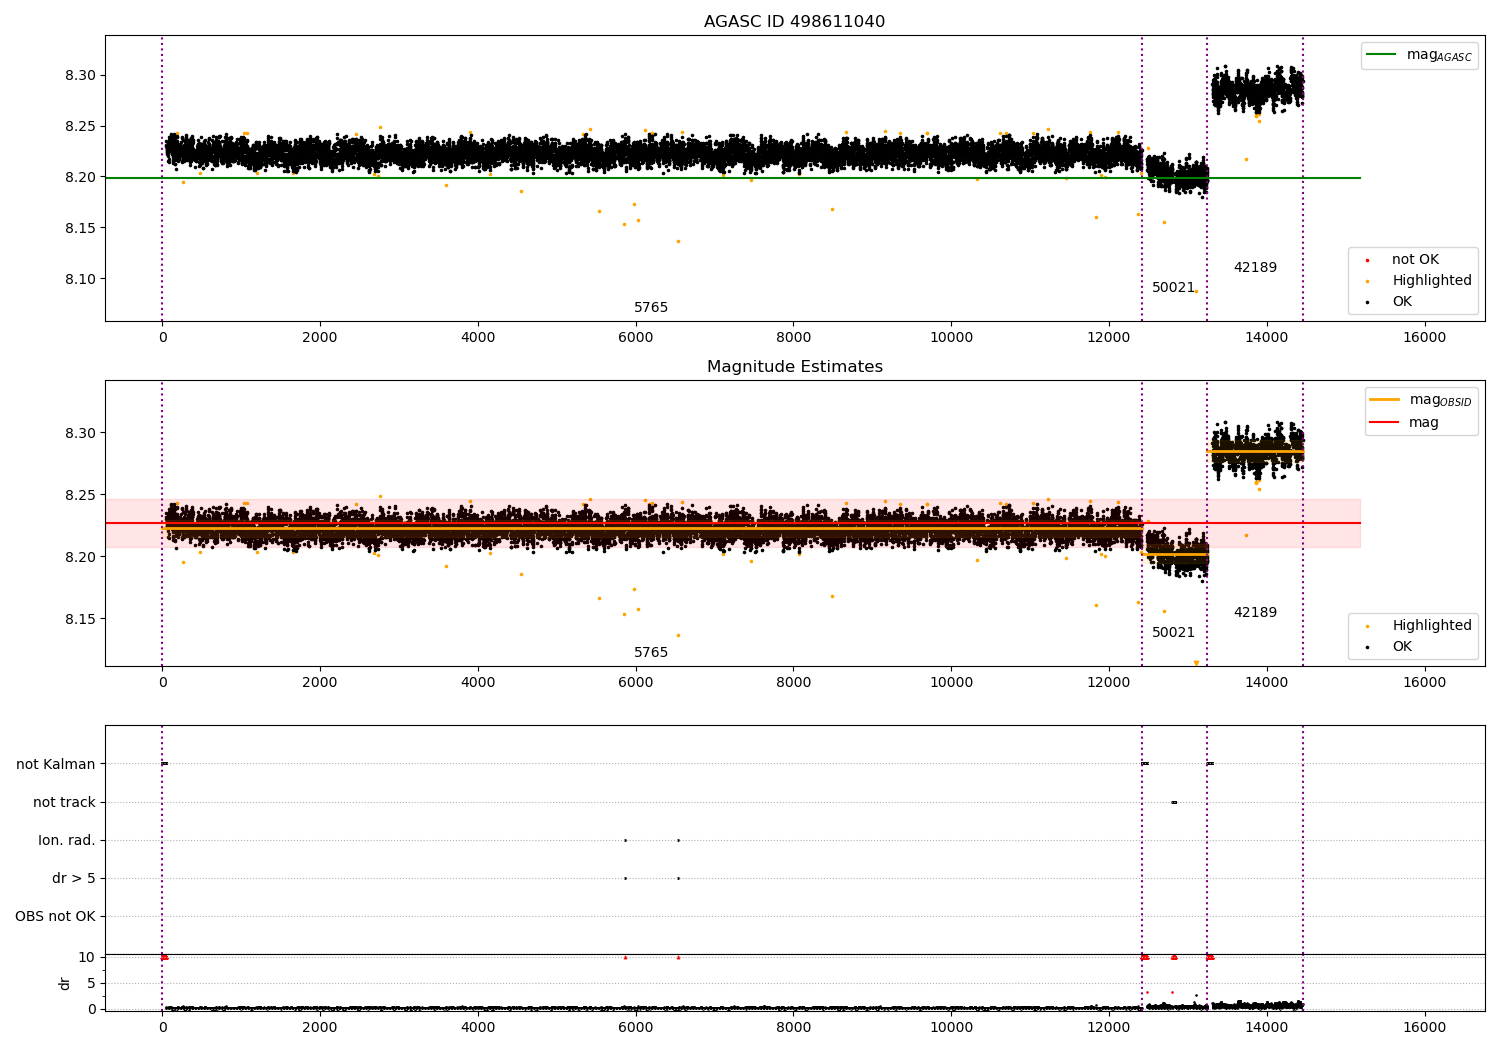Click the Magnitude Estimates title
Screen dimensions: 1500x1050
[x=794, y=366]
